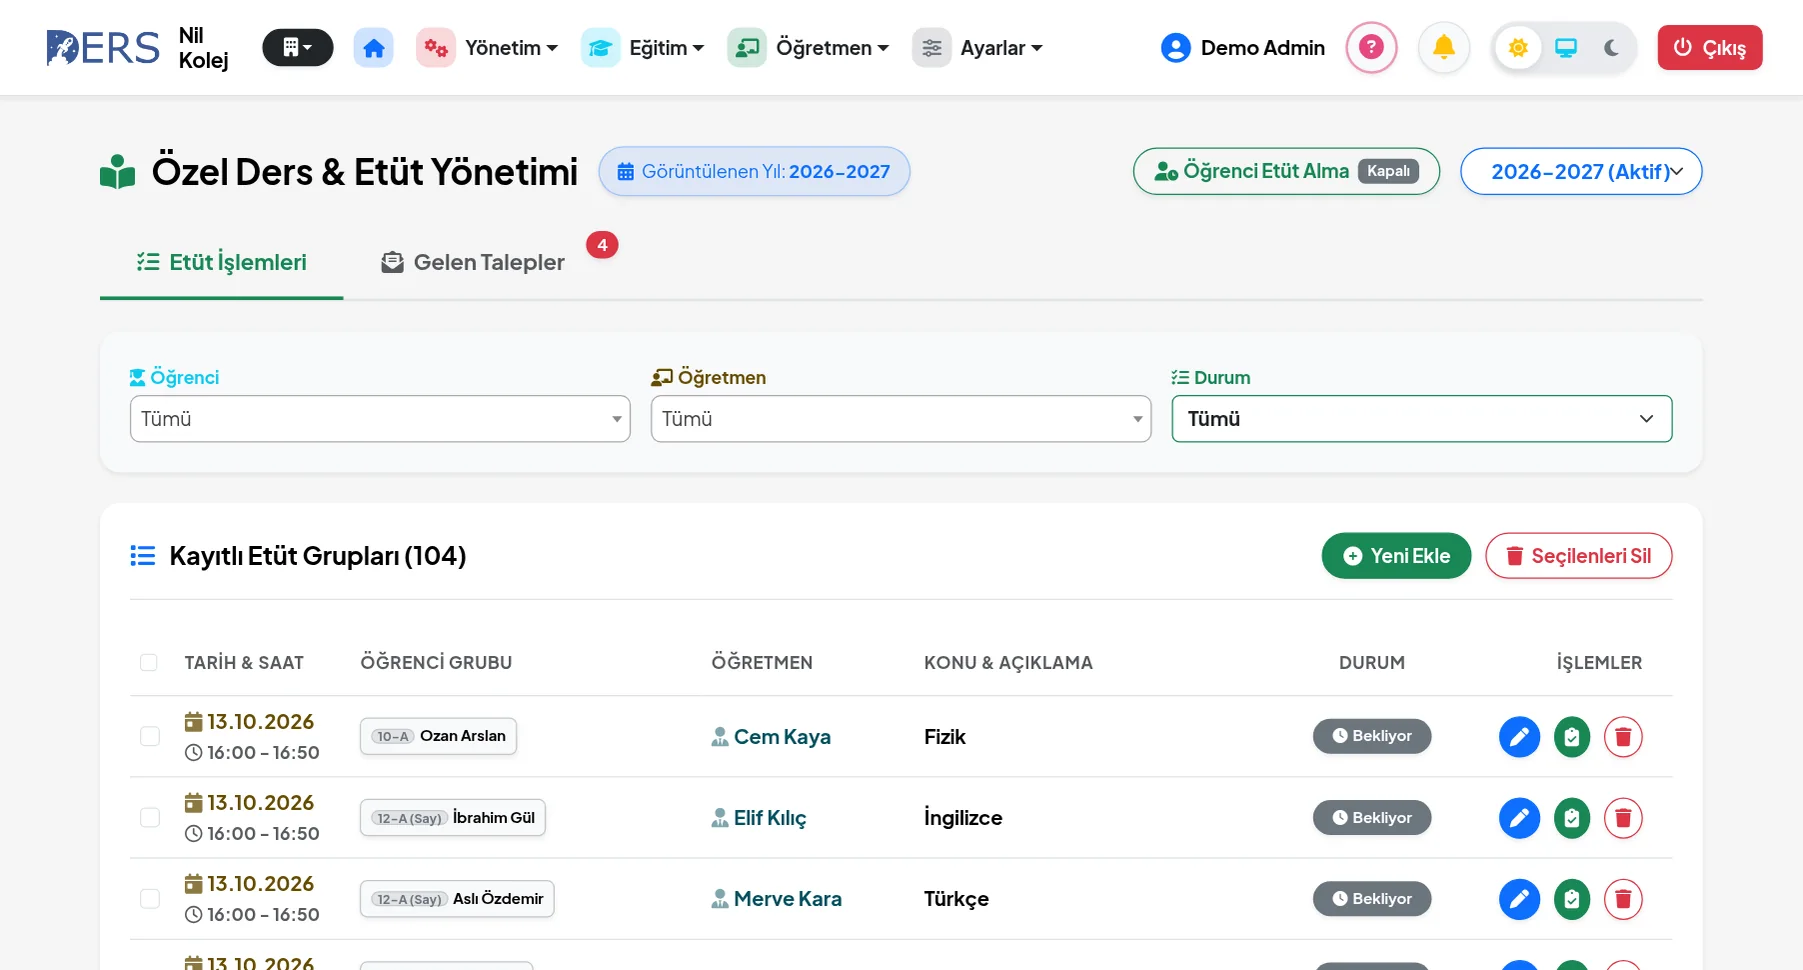Go to the home page icon
Image resolution: width=1803 pixels, height=970 pixels.
pyautogui.click(x=373, y=48)
